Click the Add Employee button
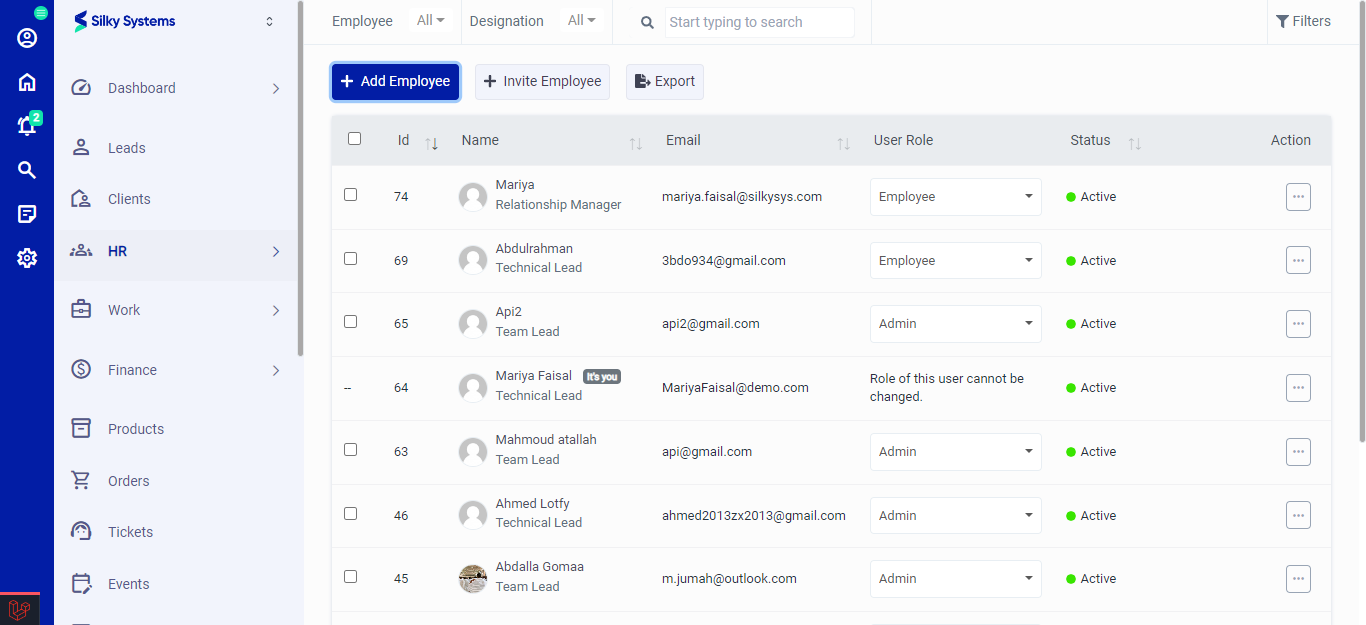Screen dimensions: 1366x625 [395, 81]
